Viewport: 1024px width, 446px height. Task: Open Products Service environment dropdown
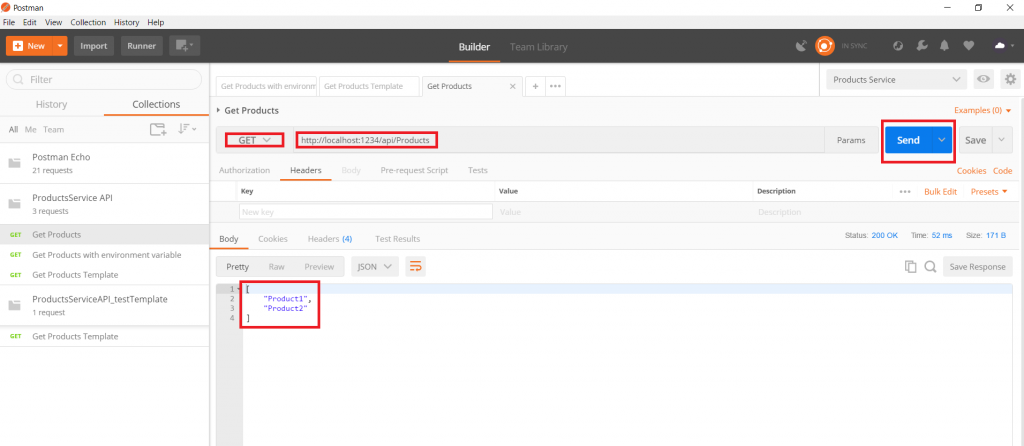897,80
